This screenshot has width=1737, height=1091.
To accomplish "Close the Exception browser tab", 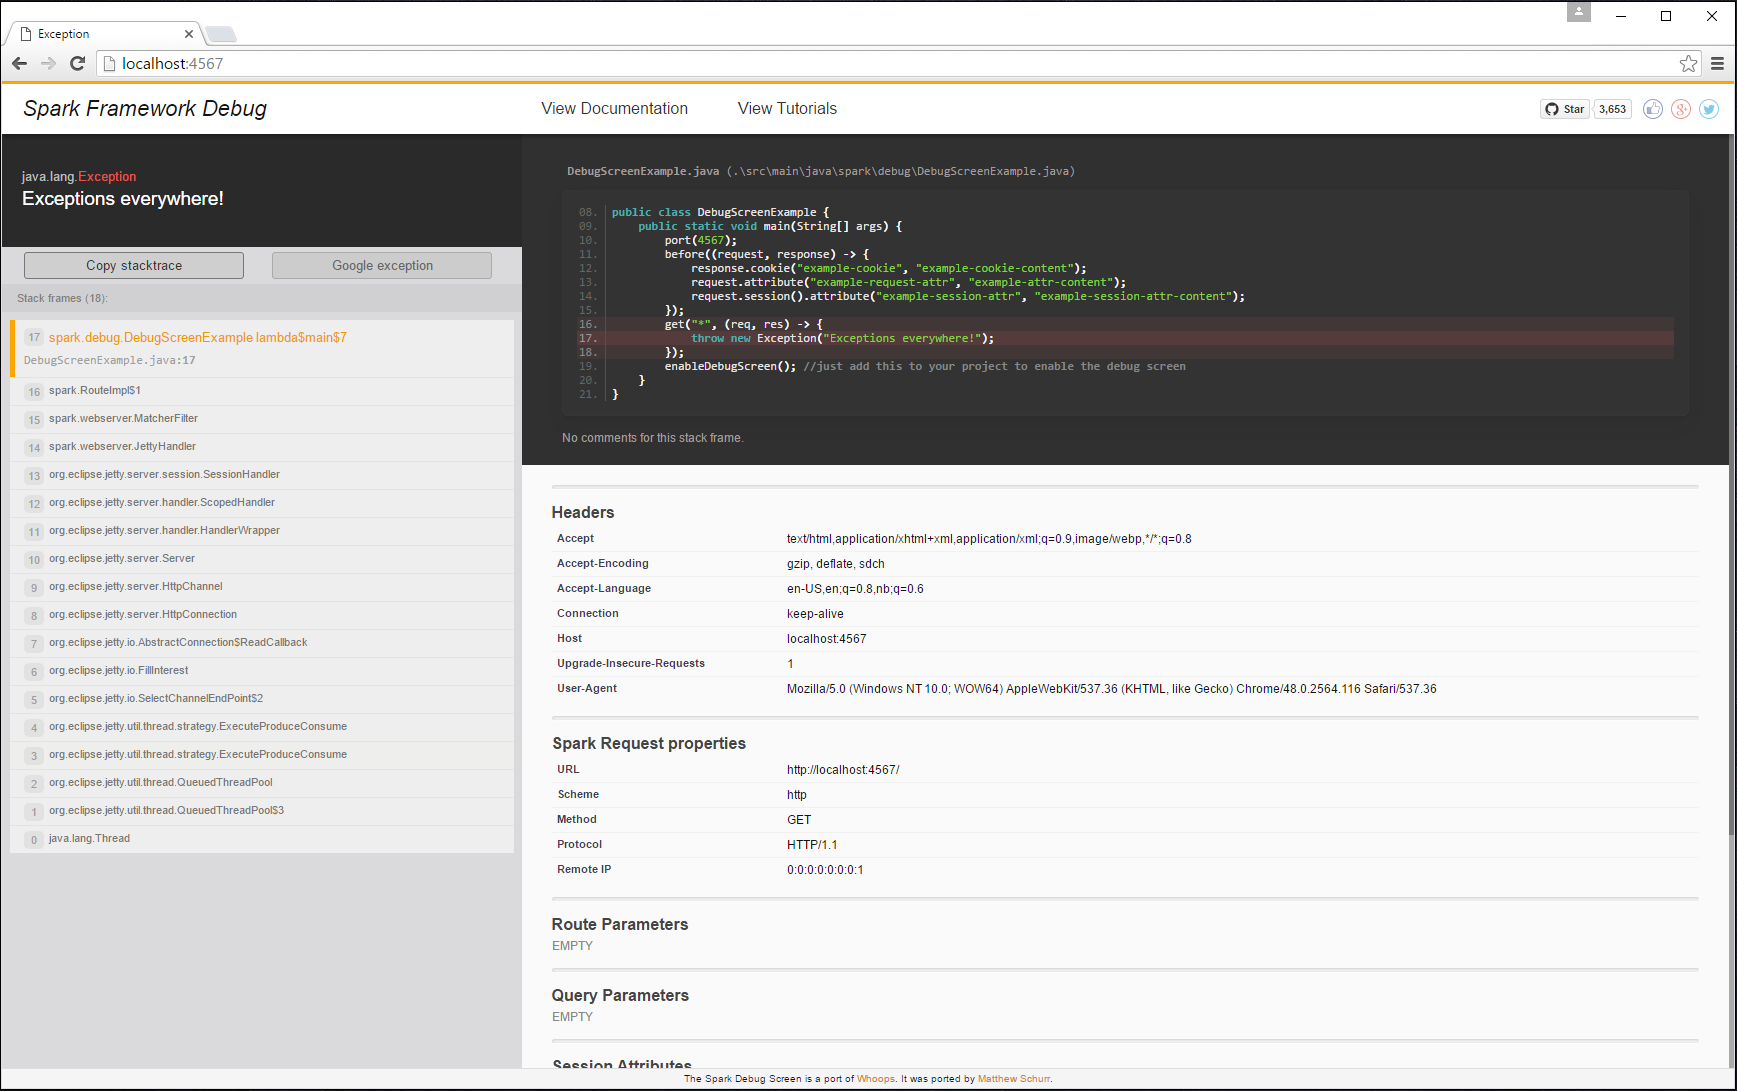I will [189, 34].
